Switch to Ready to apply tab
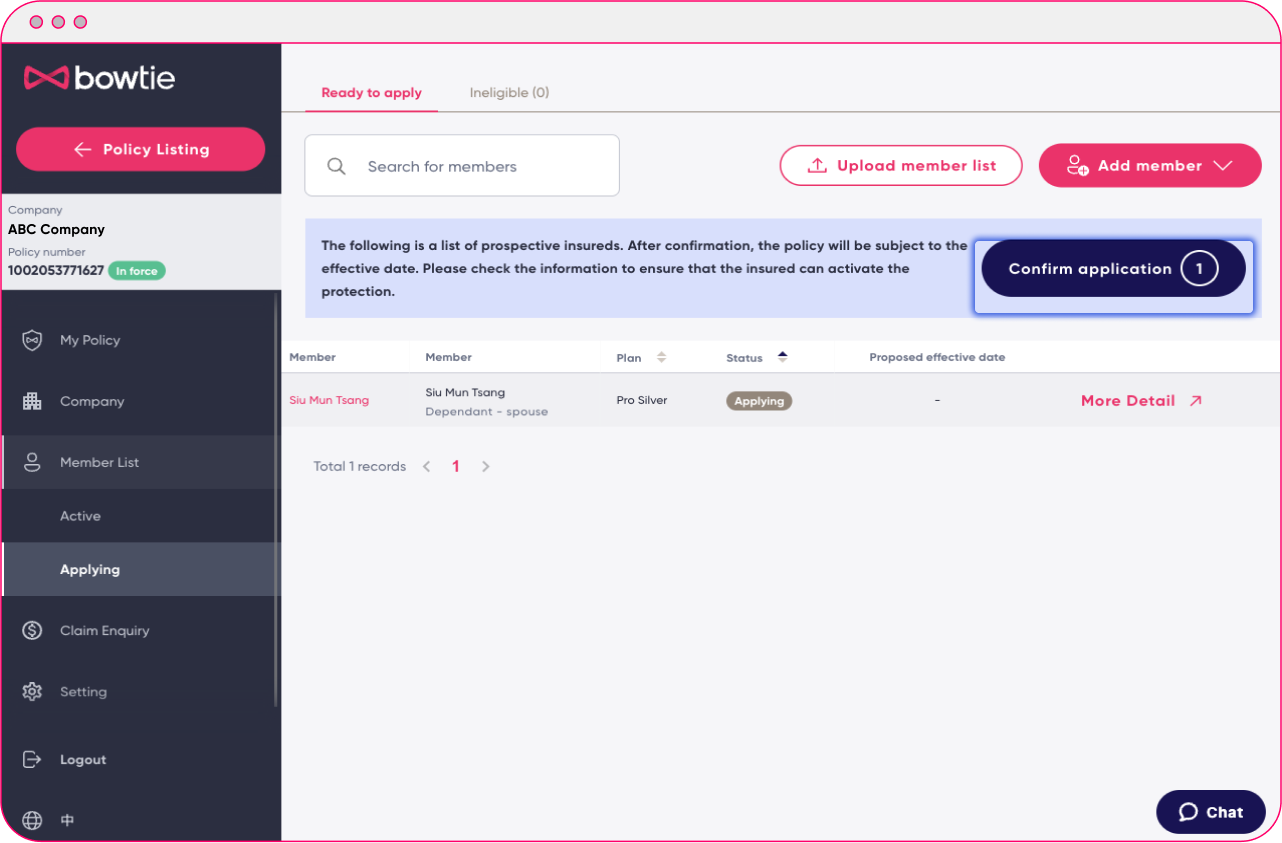This screenshot has width=1282, height=843. coord(371,93)
